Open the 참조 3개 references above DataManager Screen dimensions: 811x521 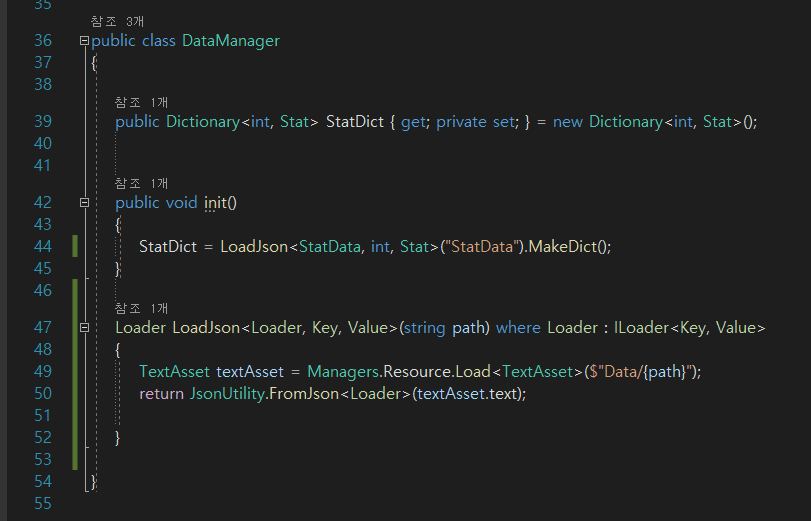(x=117, y=20)
